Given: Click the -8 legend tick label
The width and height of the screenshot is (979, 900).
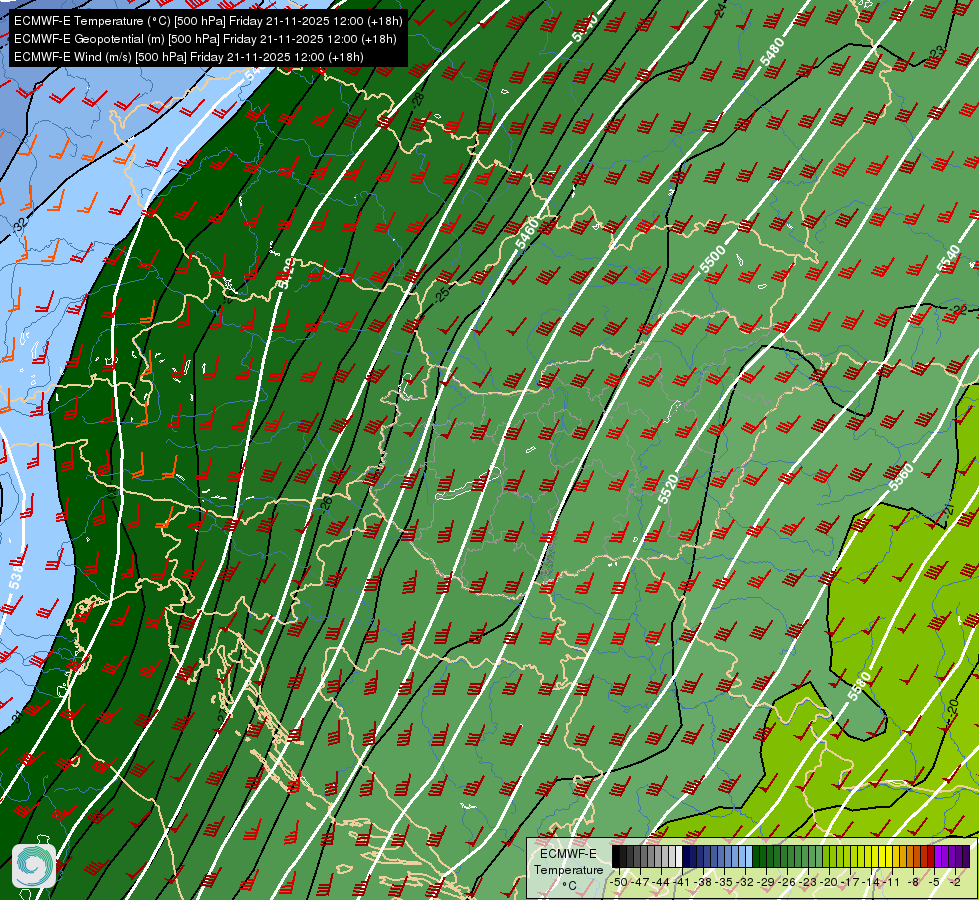Looking at the screenshot, I should (913, 882).
